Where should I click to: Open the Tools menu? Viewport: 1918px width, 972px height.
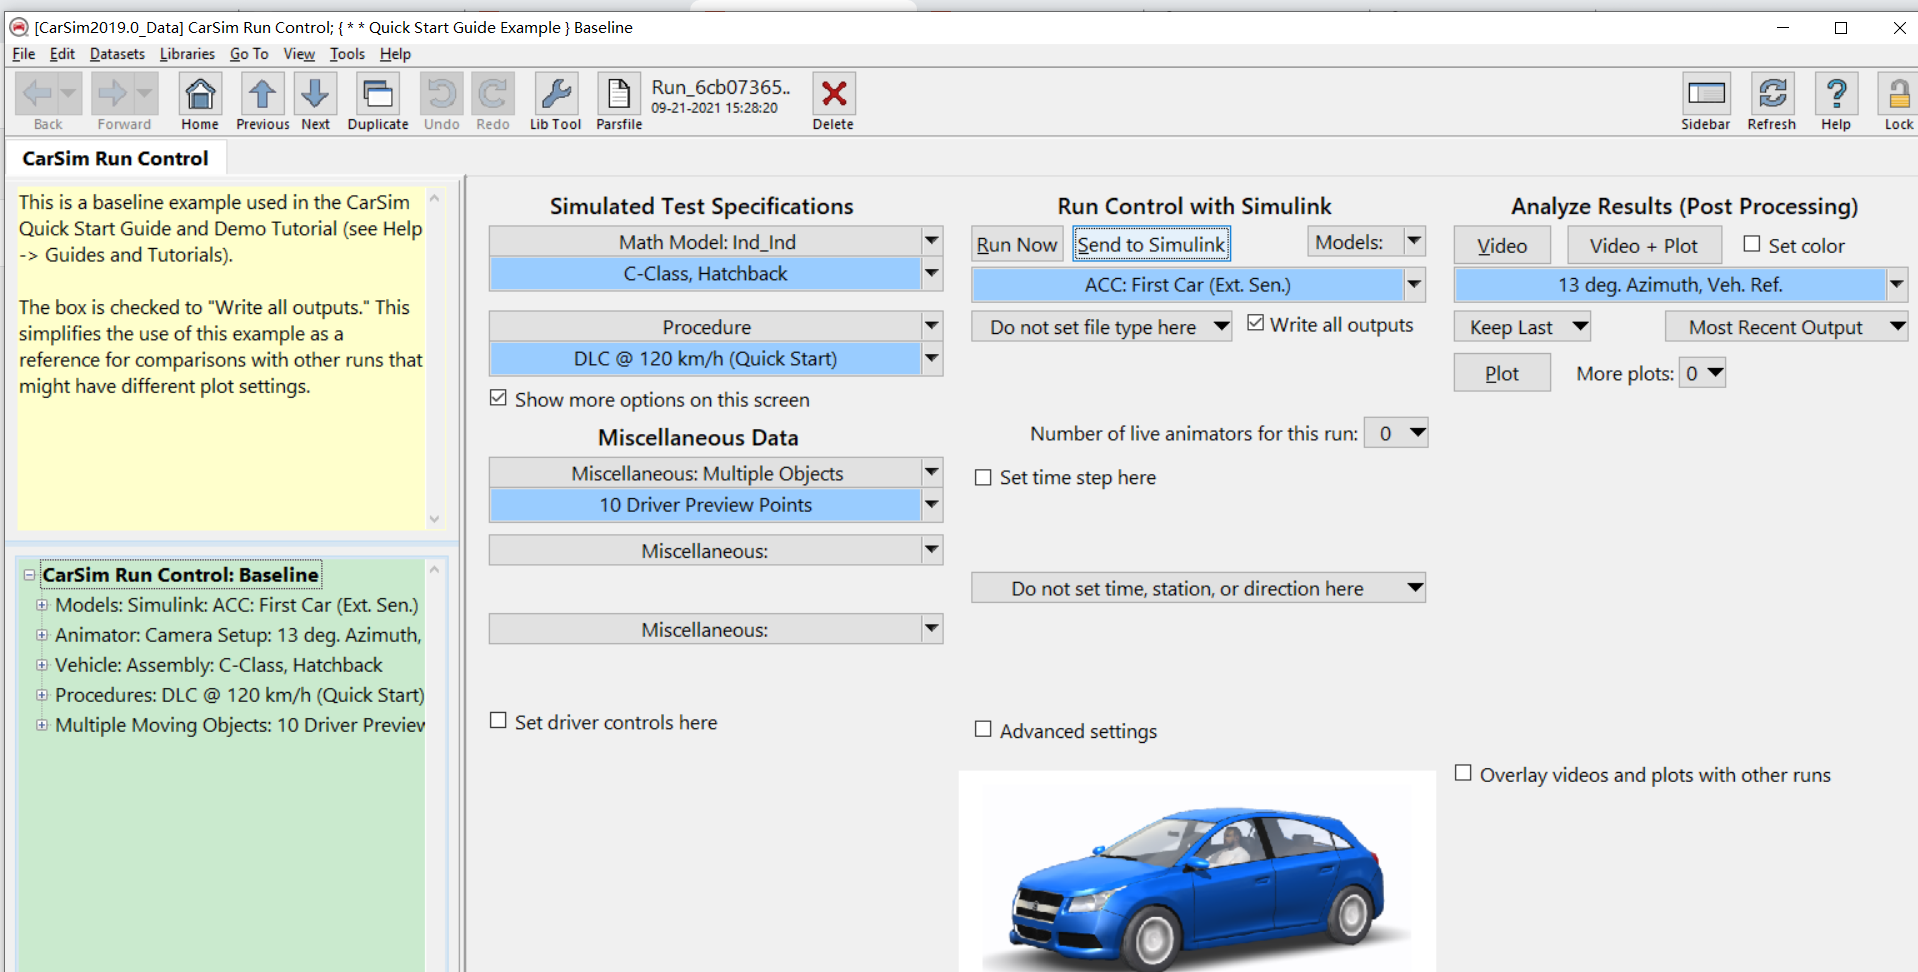pyautogui.click(x=347, y=54)
